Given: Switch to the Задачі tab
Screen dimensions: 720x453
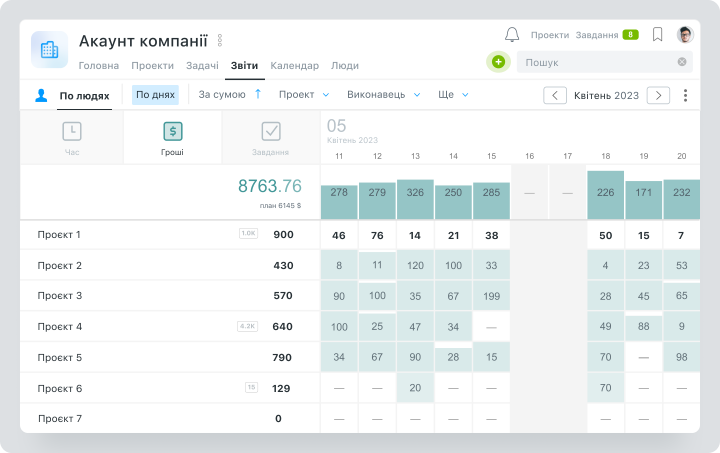Looking at the screenshot, I should click(x=202, y=66).
